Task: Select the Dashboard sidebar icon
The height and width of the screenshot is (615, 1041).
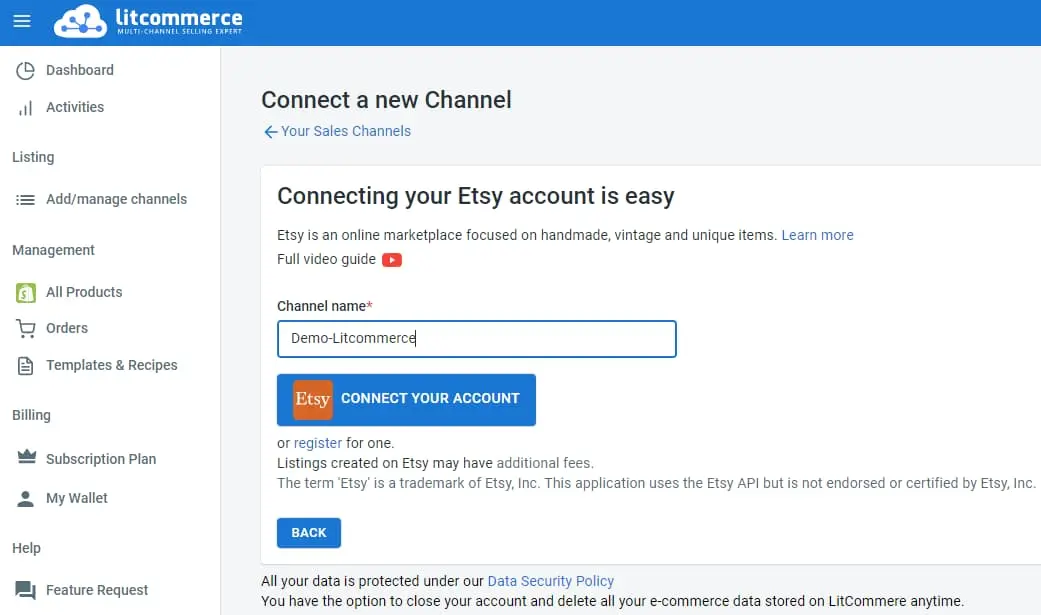Action: pyautogui.click(x=23, y=70)
